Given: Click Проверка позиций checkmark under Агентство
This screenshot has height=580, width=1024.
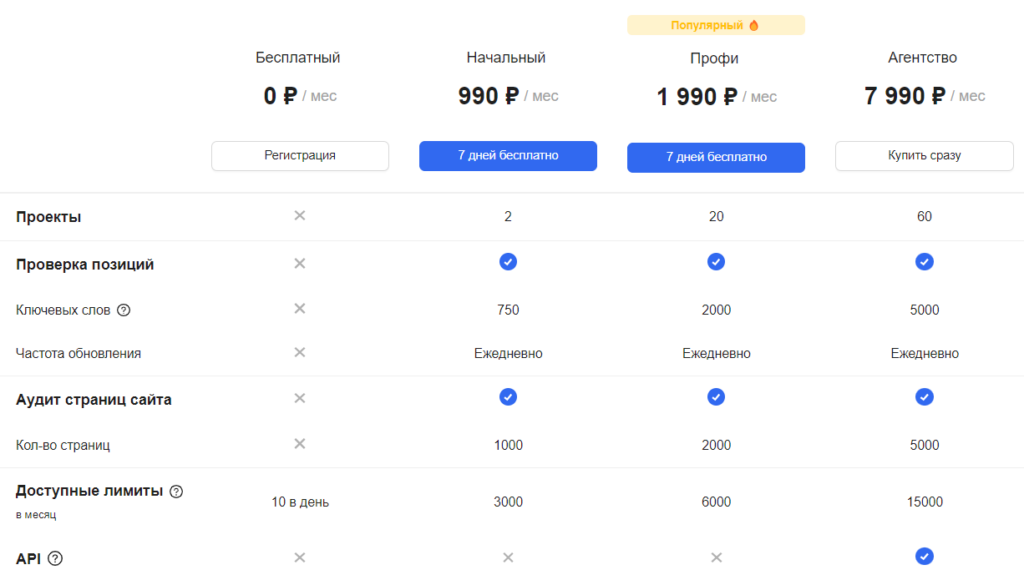Looking at the screenshot, I should (924, 262).
